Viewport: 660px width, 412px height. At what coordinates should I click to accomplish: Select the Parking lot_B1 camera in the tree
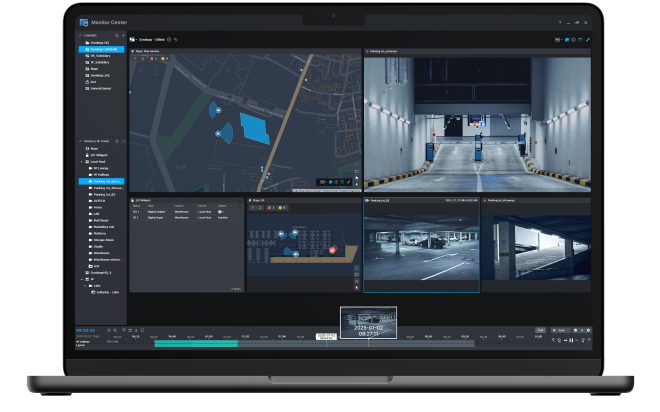point(102,194)
